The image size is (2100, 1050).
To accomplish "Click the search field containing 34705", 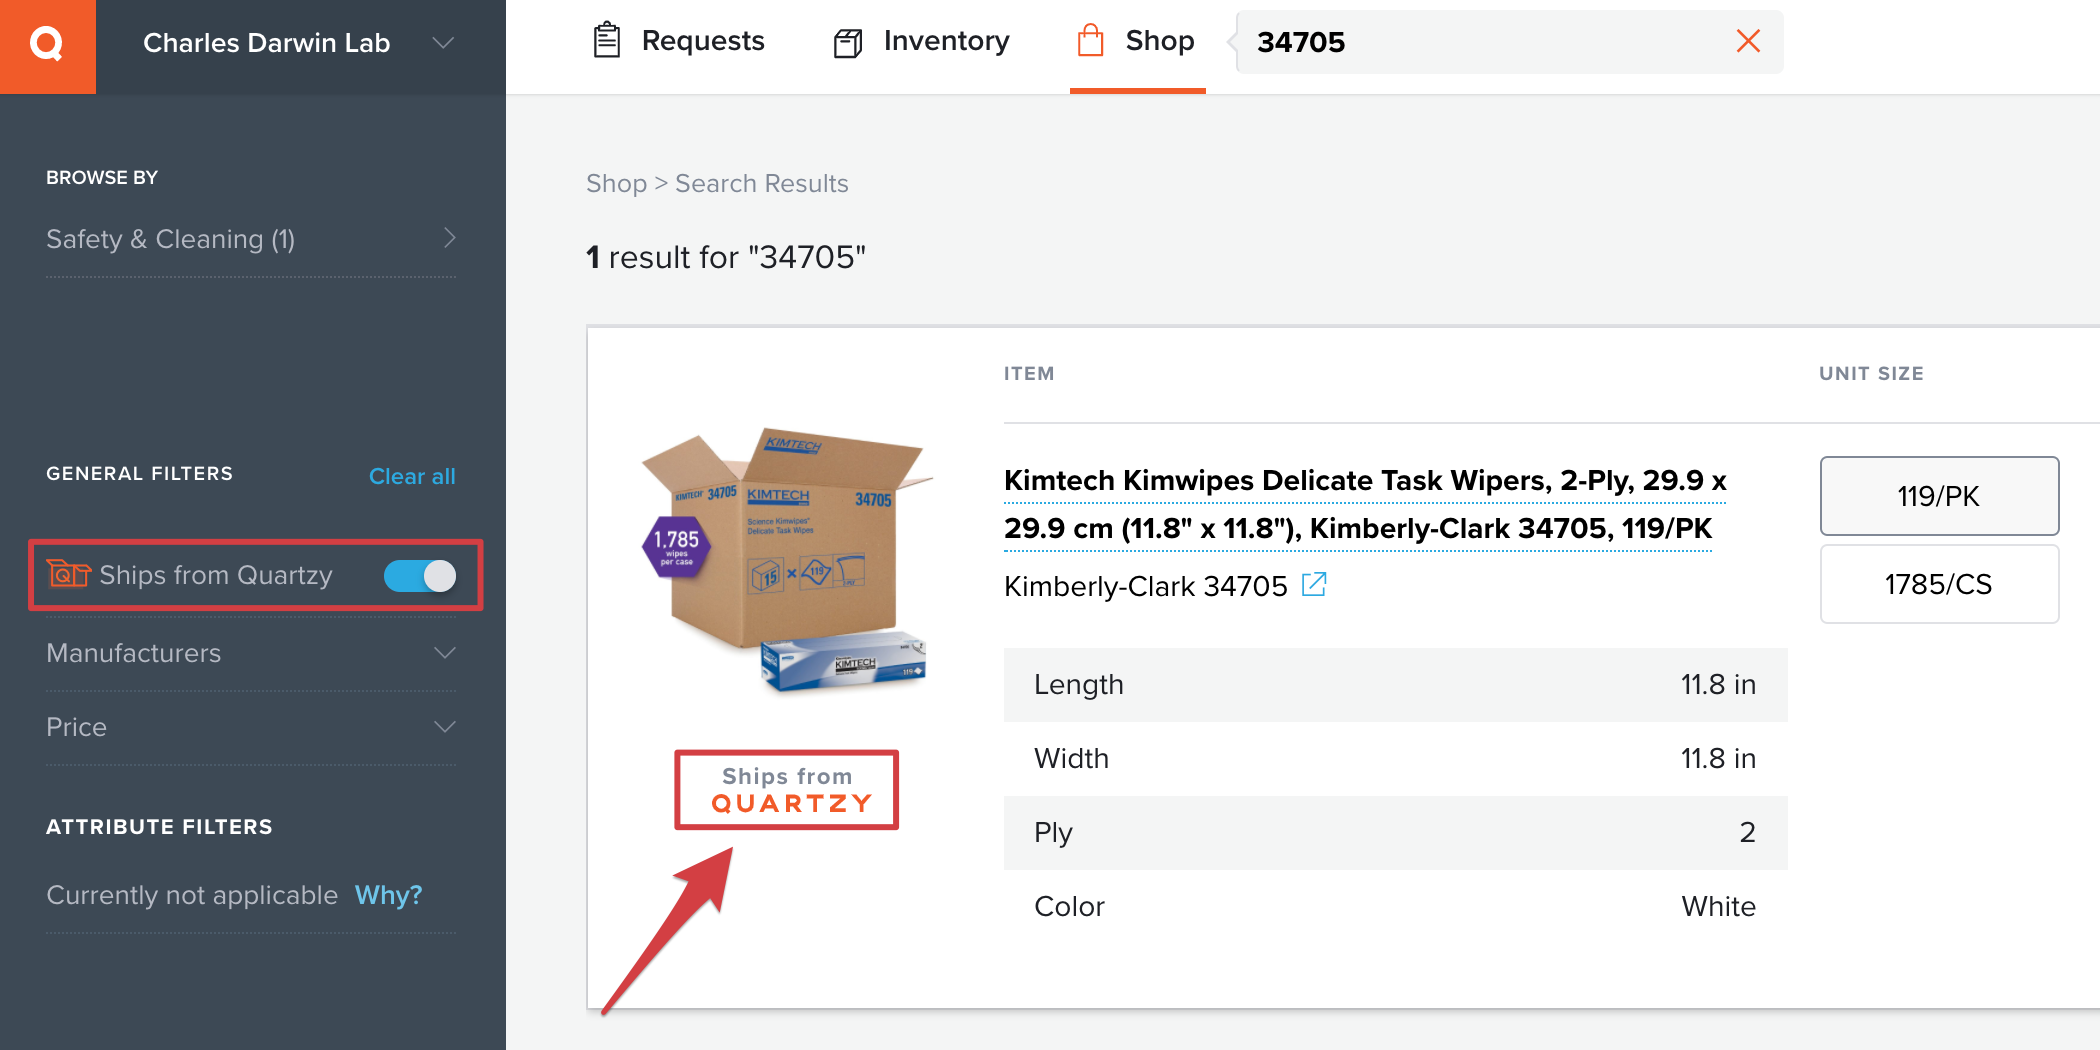I will pyautogui.click(x=1490, y=42).
